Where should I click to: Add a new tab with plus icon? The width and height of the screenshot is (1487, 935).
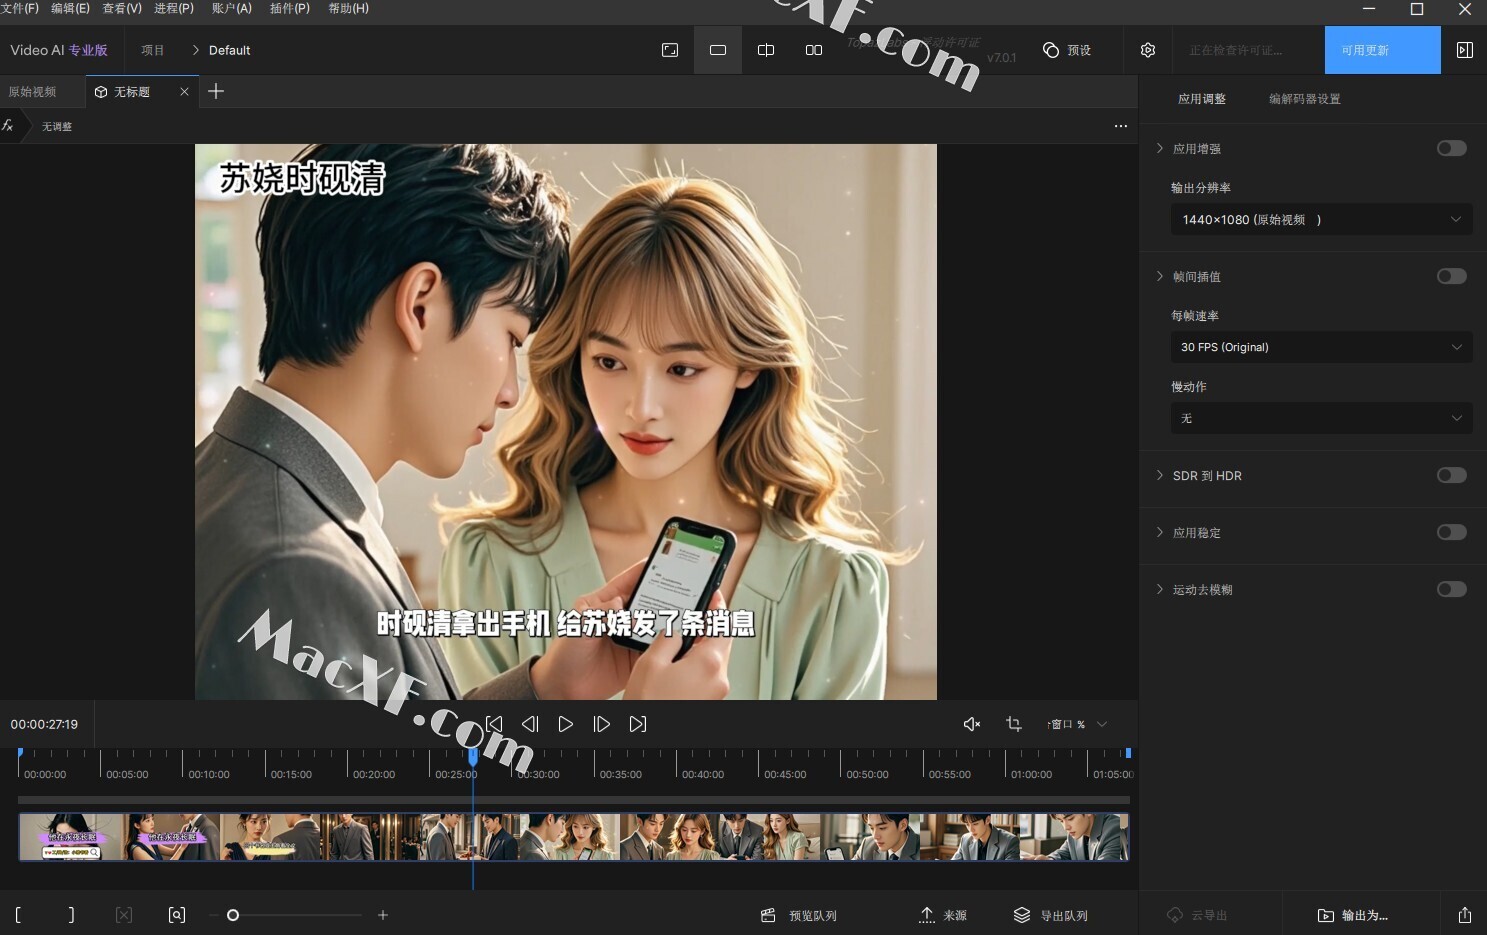[216, 91]
